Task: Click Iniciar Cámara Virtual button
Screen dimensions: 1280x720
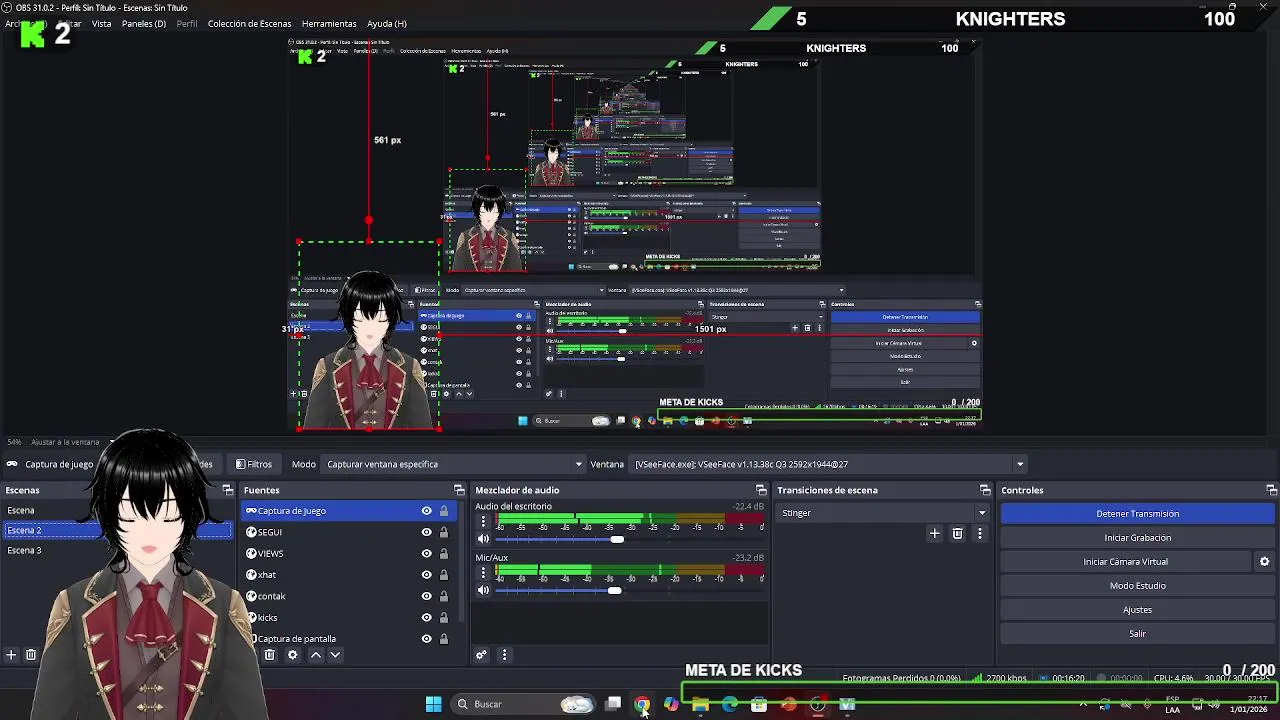Action: tap(1125, 562)
